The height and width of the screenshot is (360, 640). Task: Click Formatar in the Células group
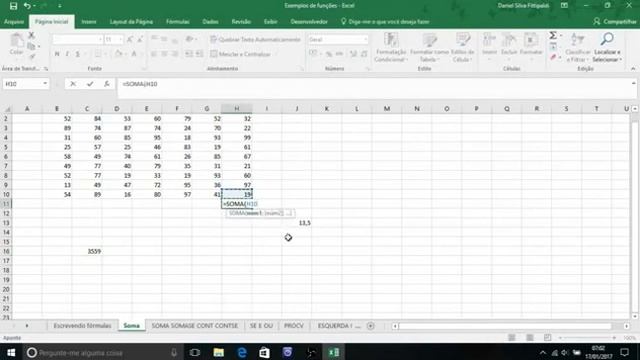[x=531, y=46]
